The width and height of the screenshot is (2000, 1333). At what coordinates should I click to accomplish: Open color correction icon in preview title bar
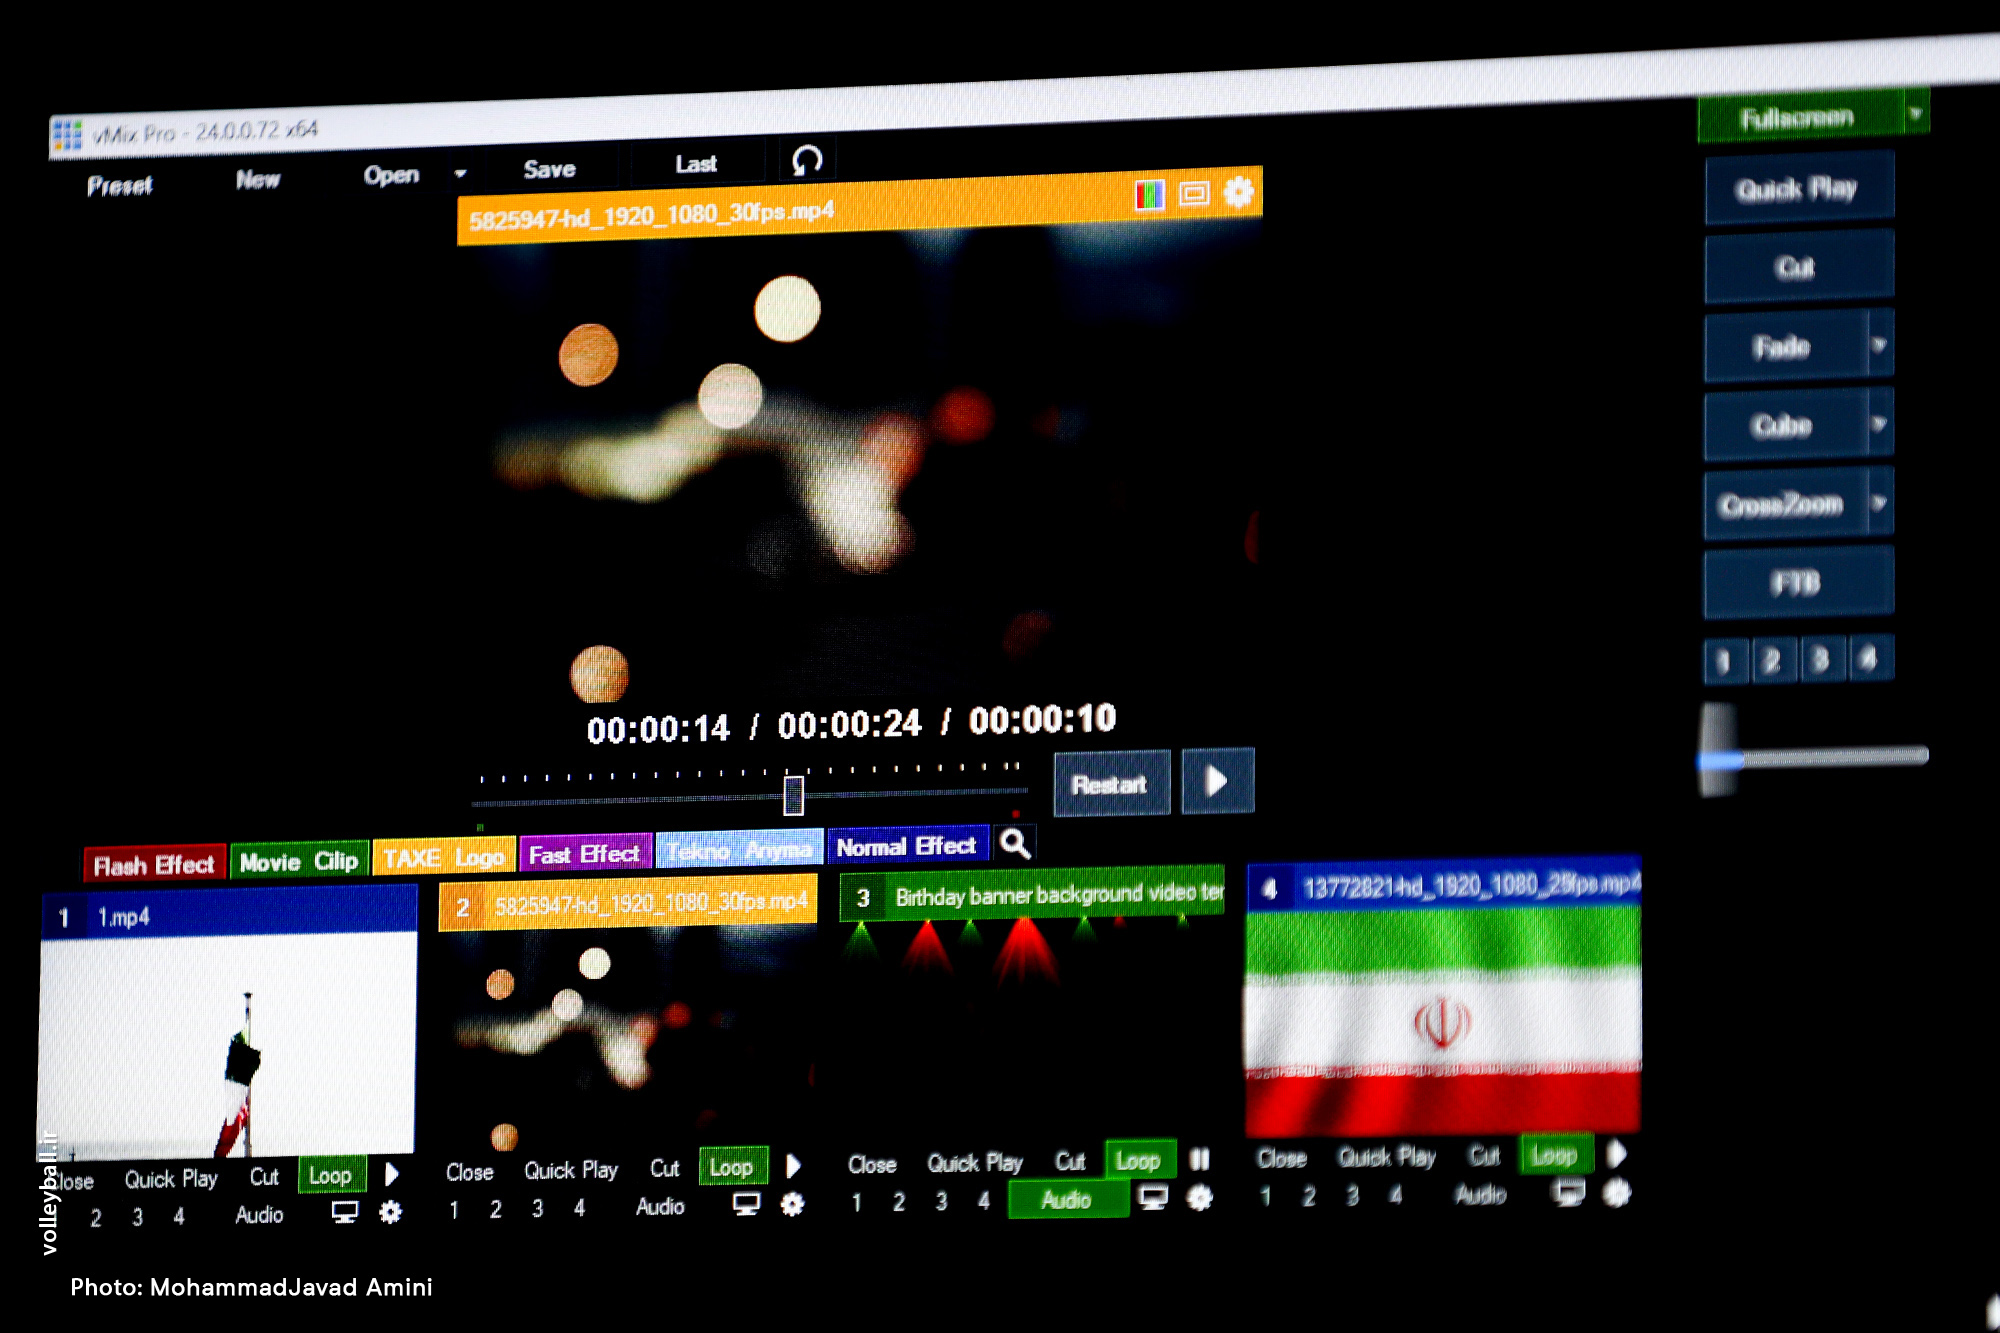pos(1149,194)
